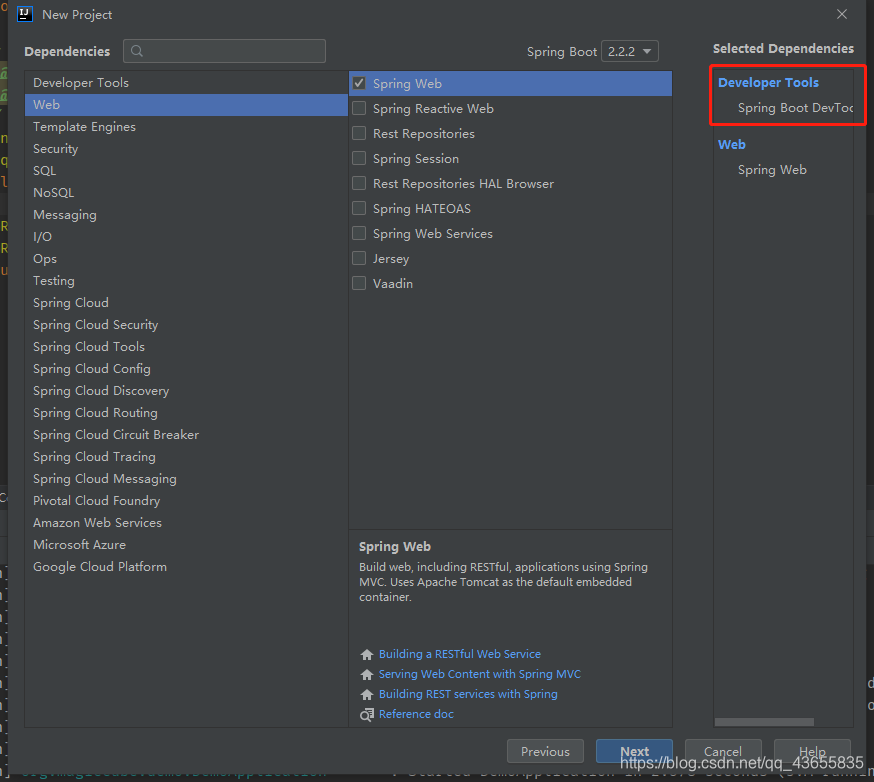The image size is (874, 782).
Task: Click the Help button
Action: pos(812,751)
